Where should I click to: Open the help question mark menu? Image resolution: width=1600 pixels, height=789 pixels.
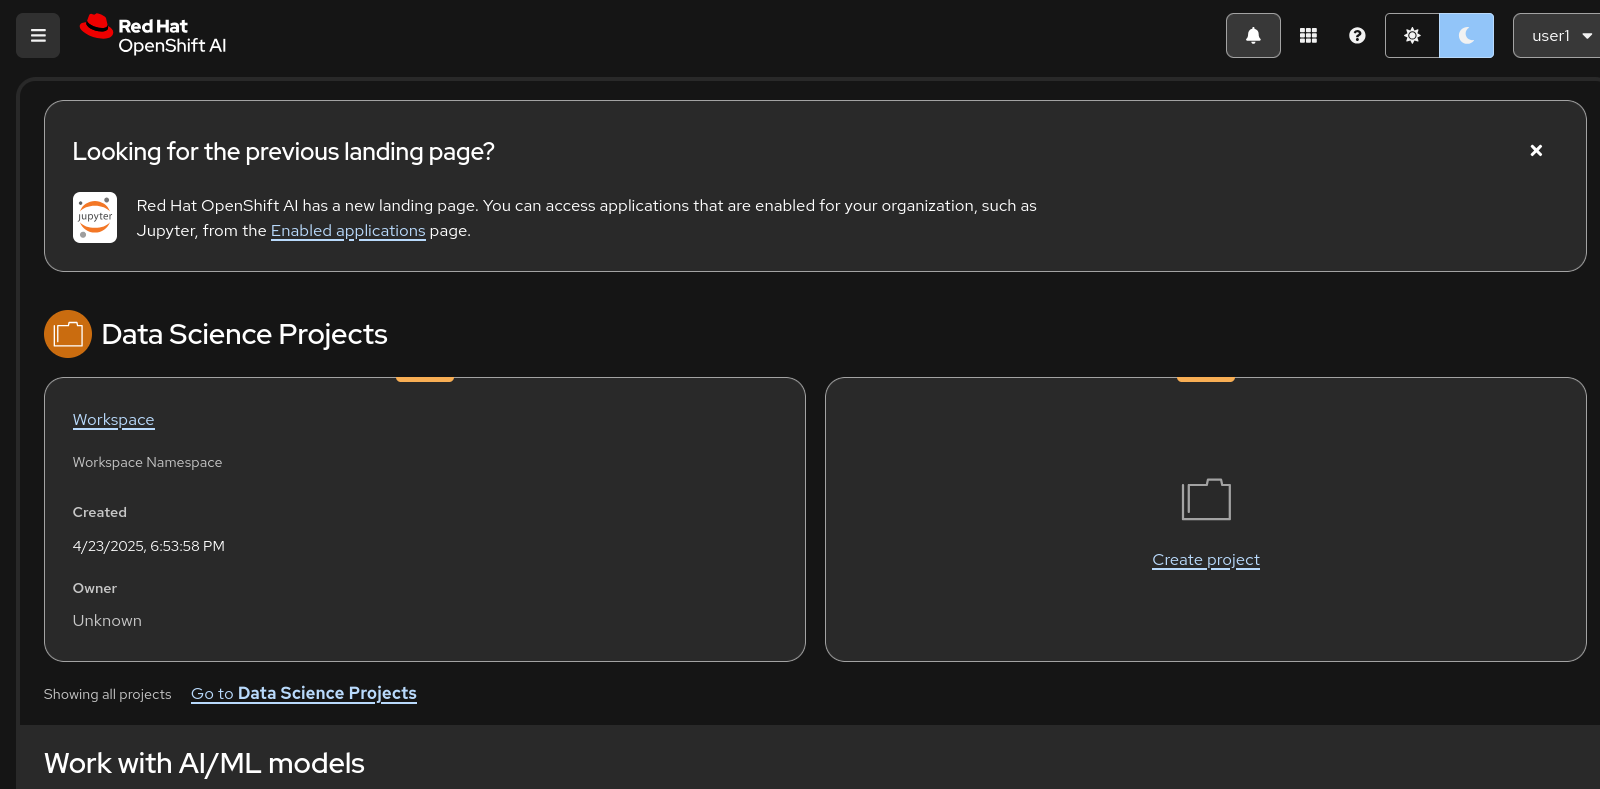pyautogui.click(x=1357, y=36)
